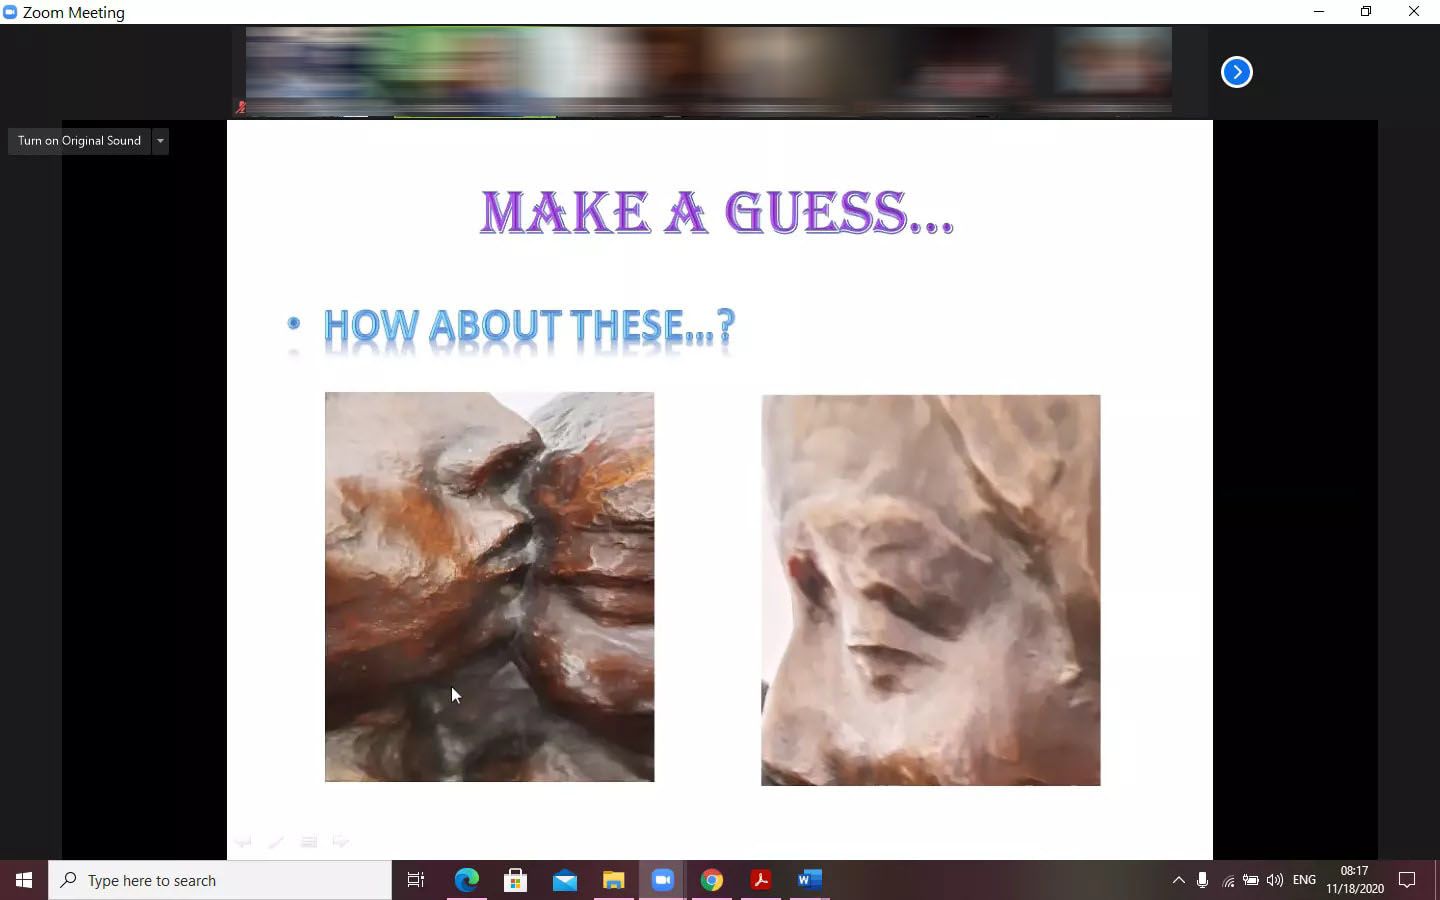
Task: Open the dropdown arrow beside Original Sound
Action: 160,141
